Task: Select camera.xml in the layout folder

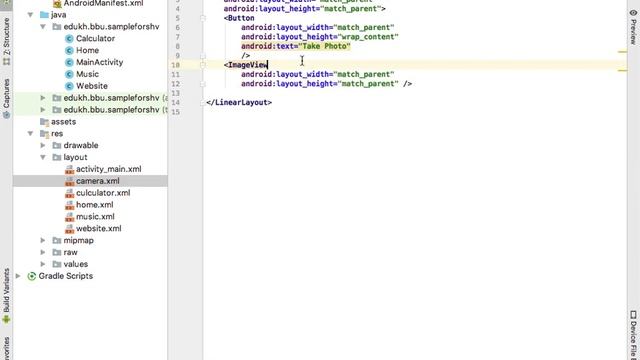Action: point(98,181)
